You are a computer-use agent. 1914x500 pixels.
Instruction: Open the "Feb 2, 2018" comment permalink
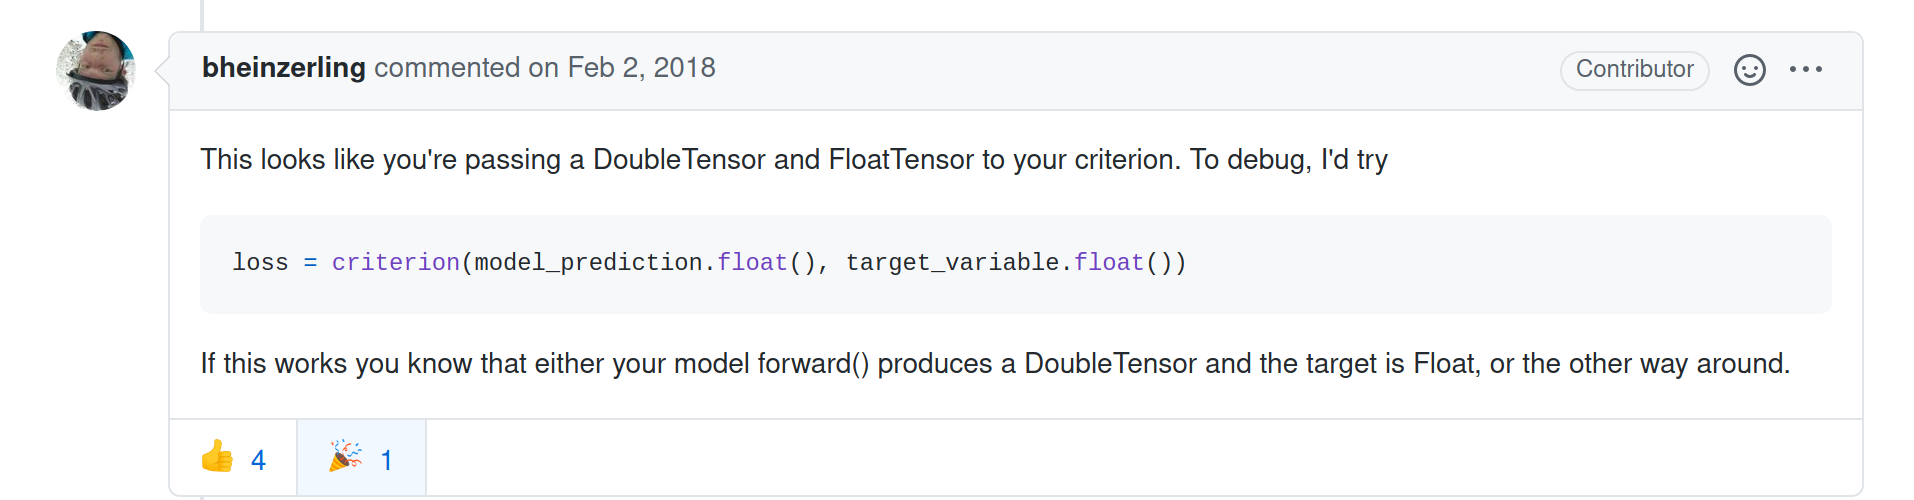pyautogui.click(x=641, y=68)
